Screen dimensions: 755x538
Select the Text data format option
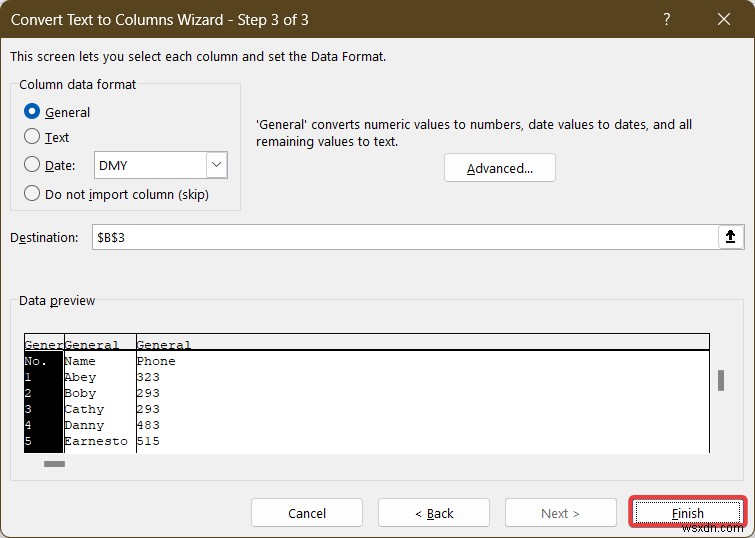pyautogui.click(x=32, y=137)
